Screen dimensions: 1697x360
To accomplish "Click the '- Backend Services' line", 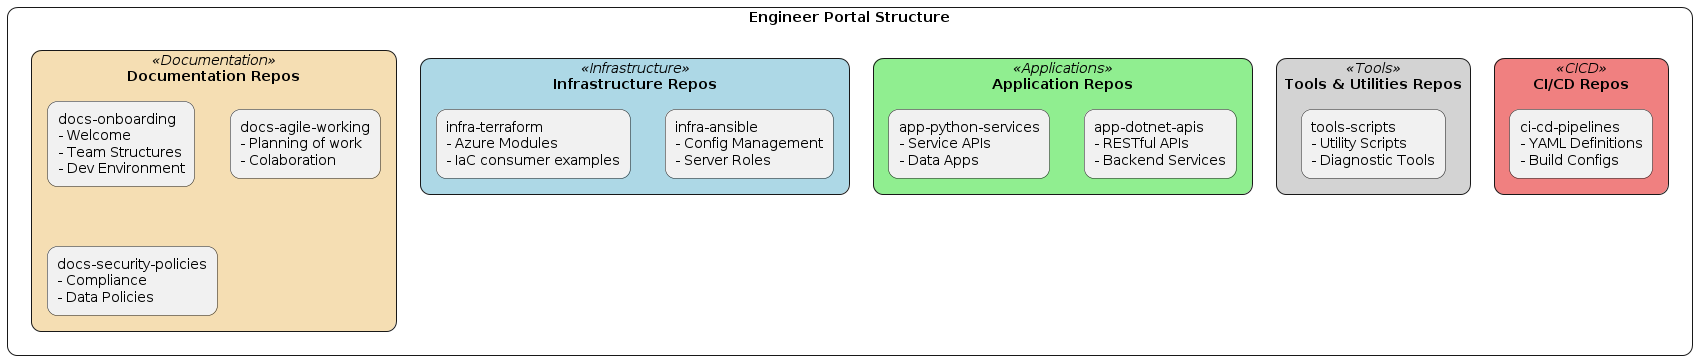I will pyautogui.click(x=1160, y=160).
